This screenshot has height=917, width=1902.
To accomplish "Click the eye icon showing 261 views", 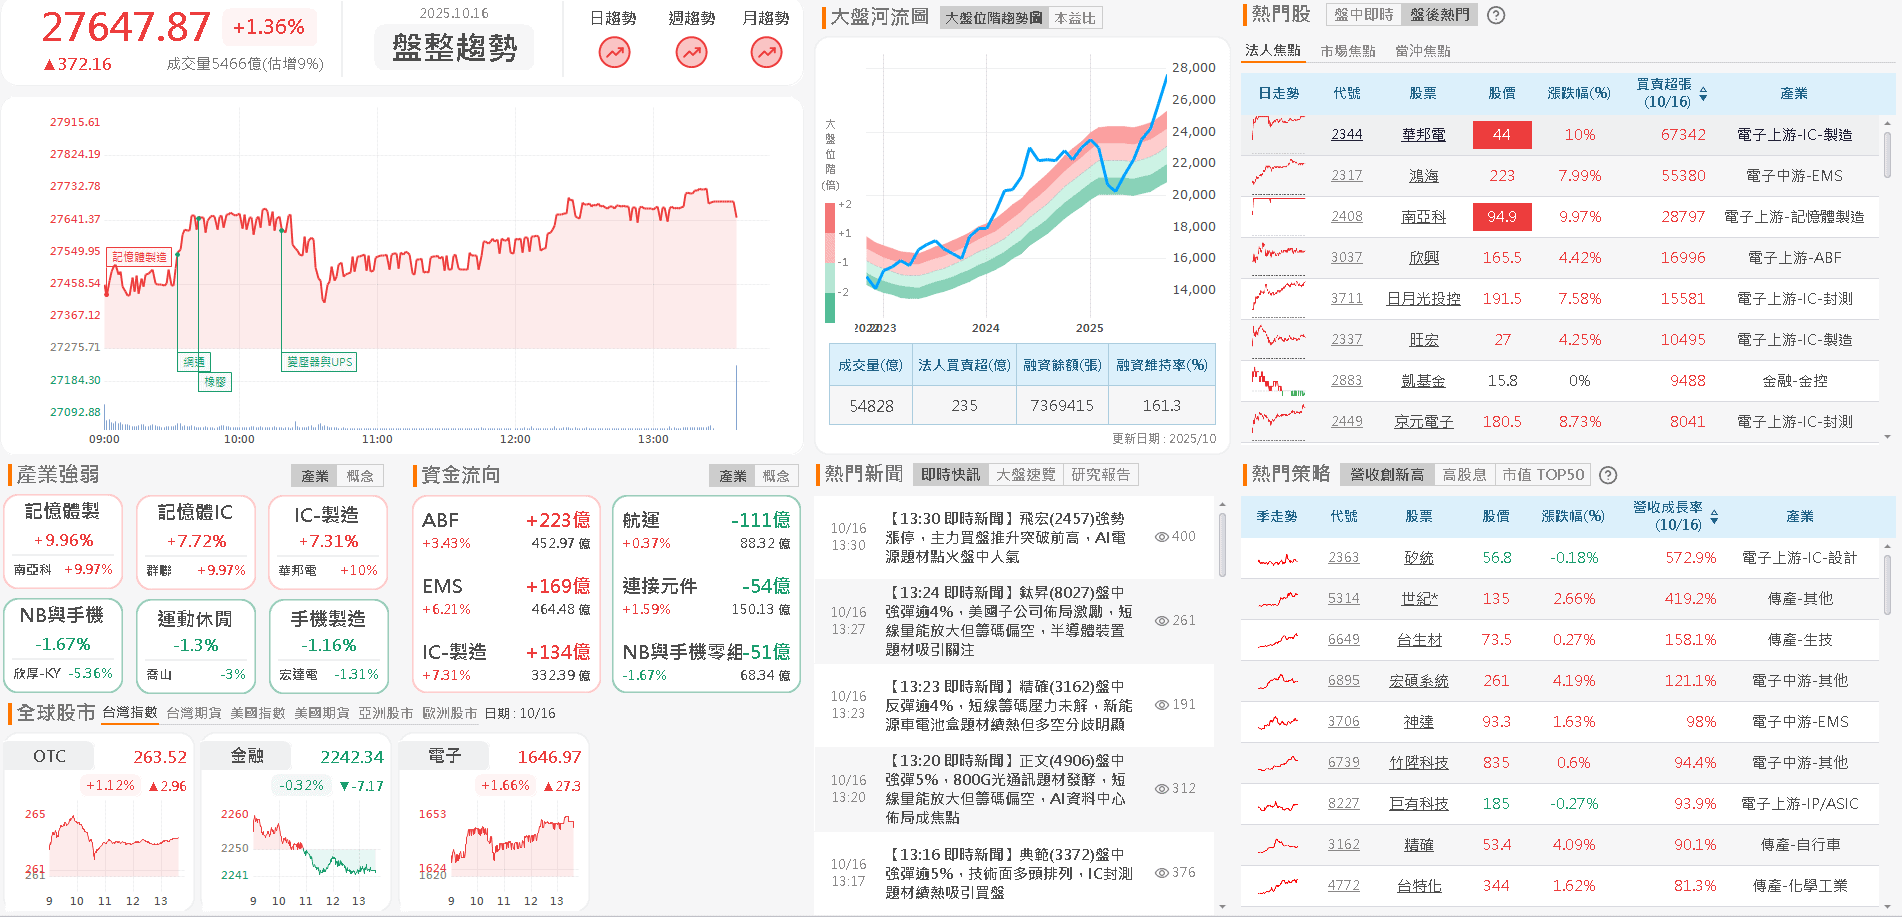I will click(x=1162, y=621).
